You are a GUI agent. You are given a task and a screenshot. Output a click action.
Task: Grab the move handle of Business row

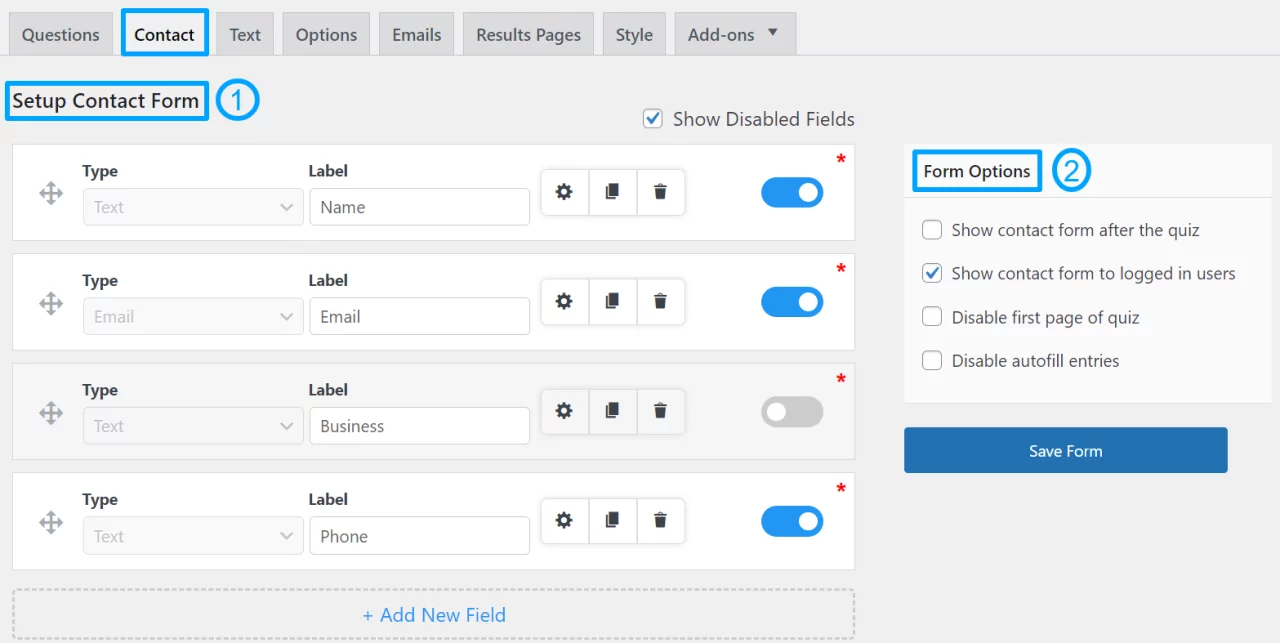click(51, 412)
